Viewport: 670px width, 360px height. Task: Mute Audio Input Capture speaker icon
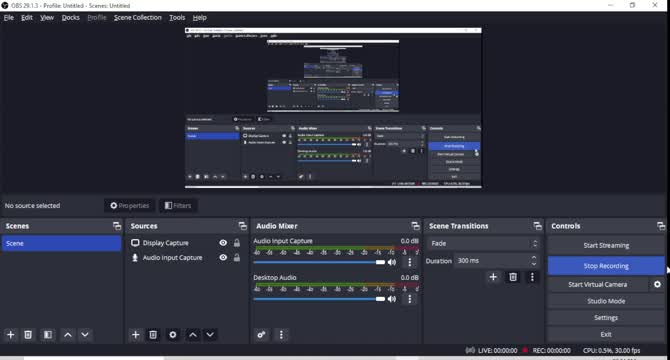point(392,262)
